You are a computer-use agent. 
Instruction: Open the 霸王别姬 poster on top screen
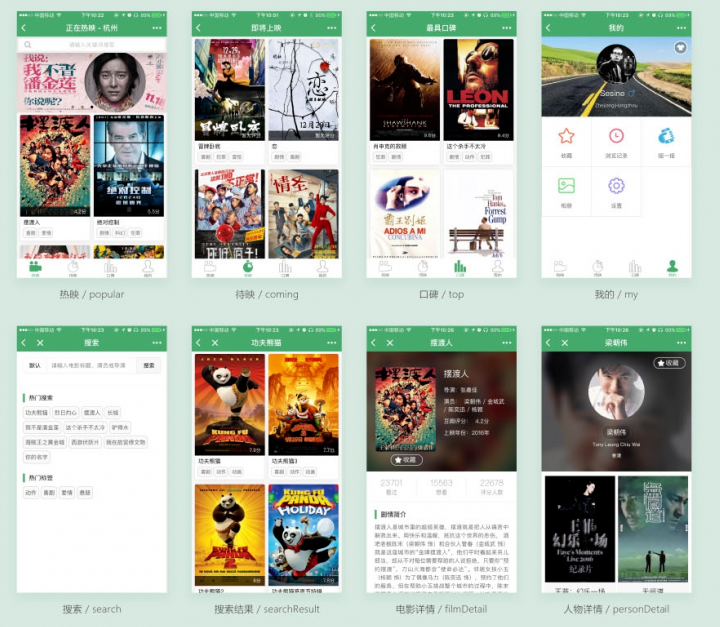(x=405, y=214)
